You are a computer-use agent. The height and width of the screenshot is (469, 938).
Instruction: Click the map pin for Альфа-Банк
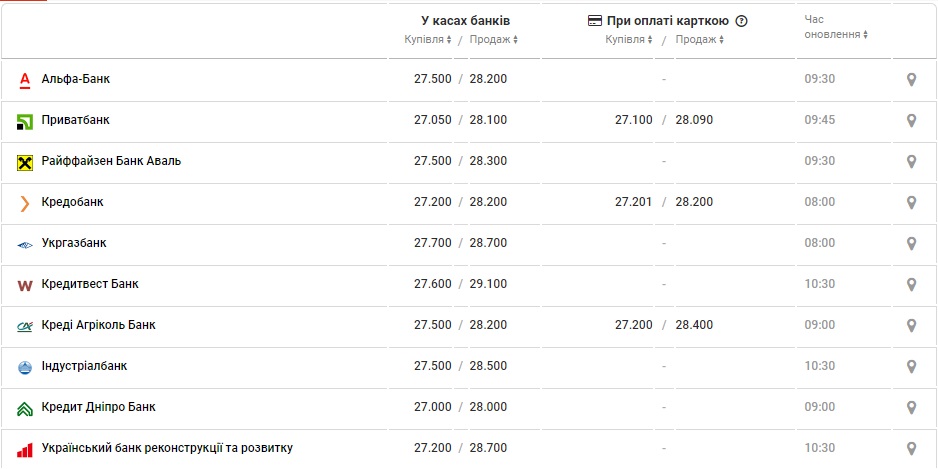pos(911,79)
